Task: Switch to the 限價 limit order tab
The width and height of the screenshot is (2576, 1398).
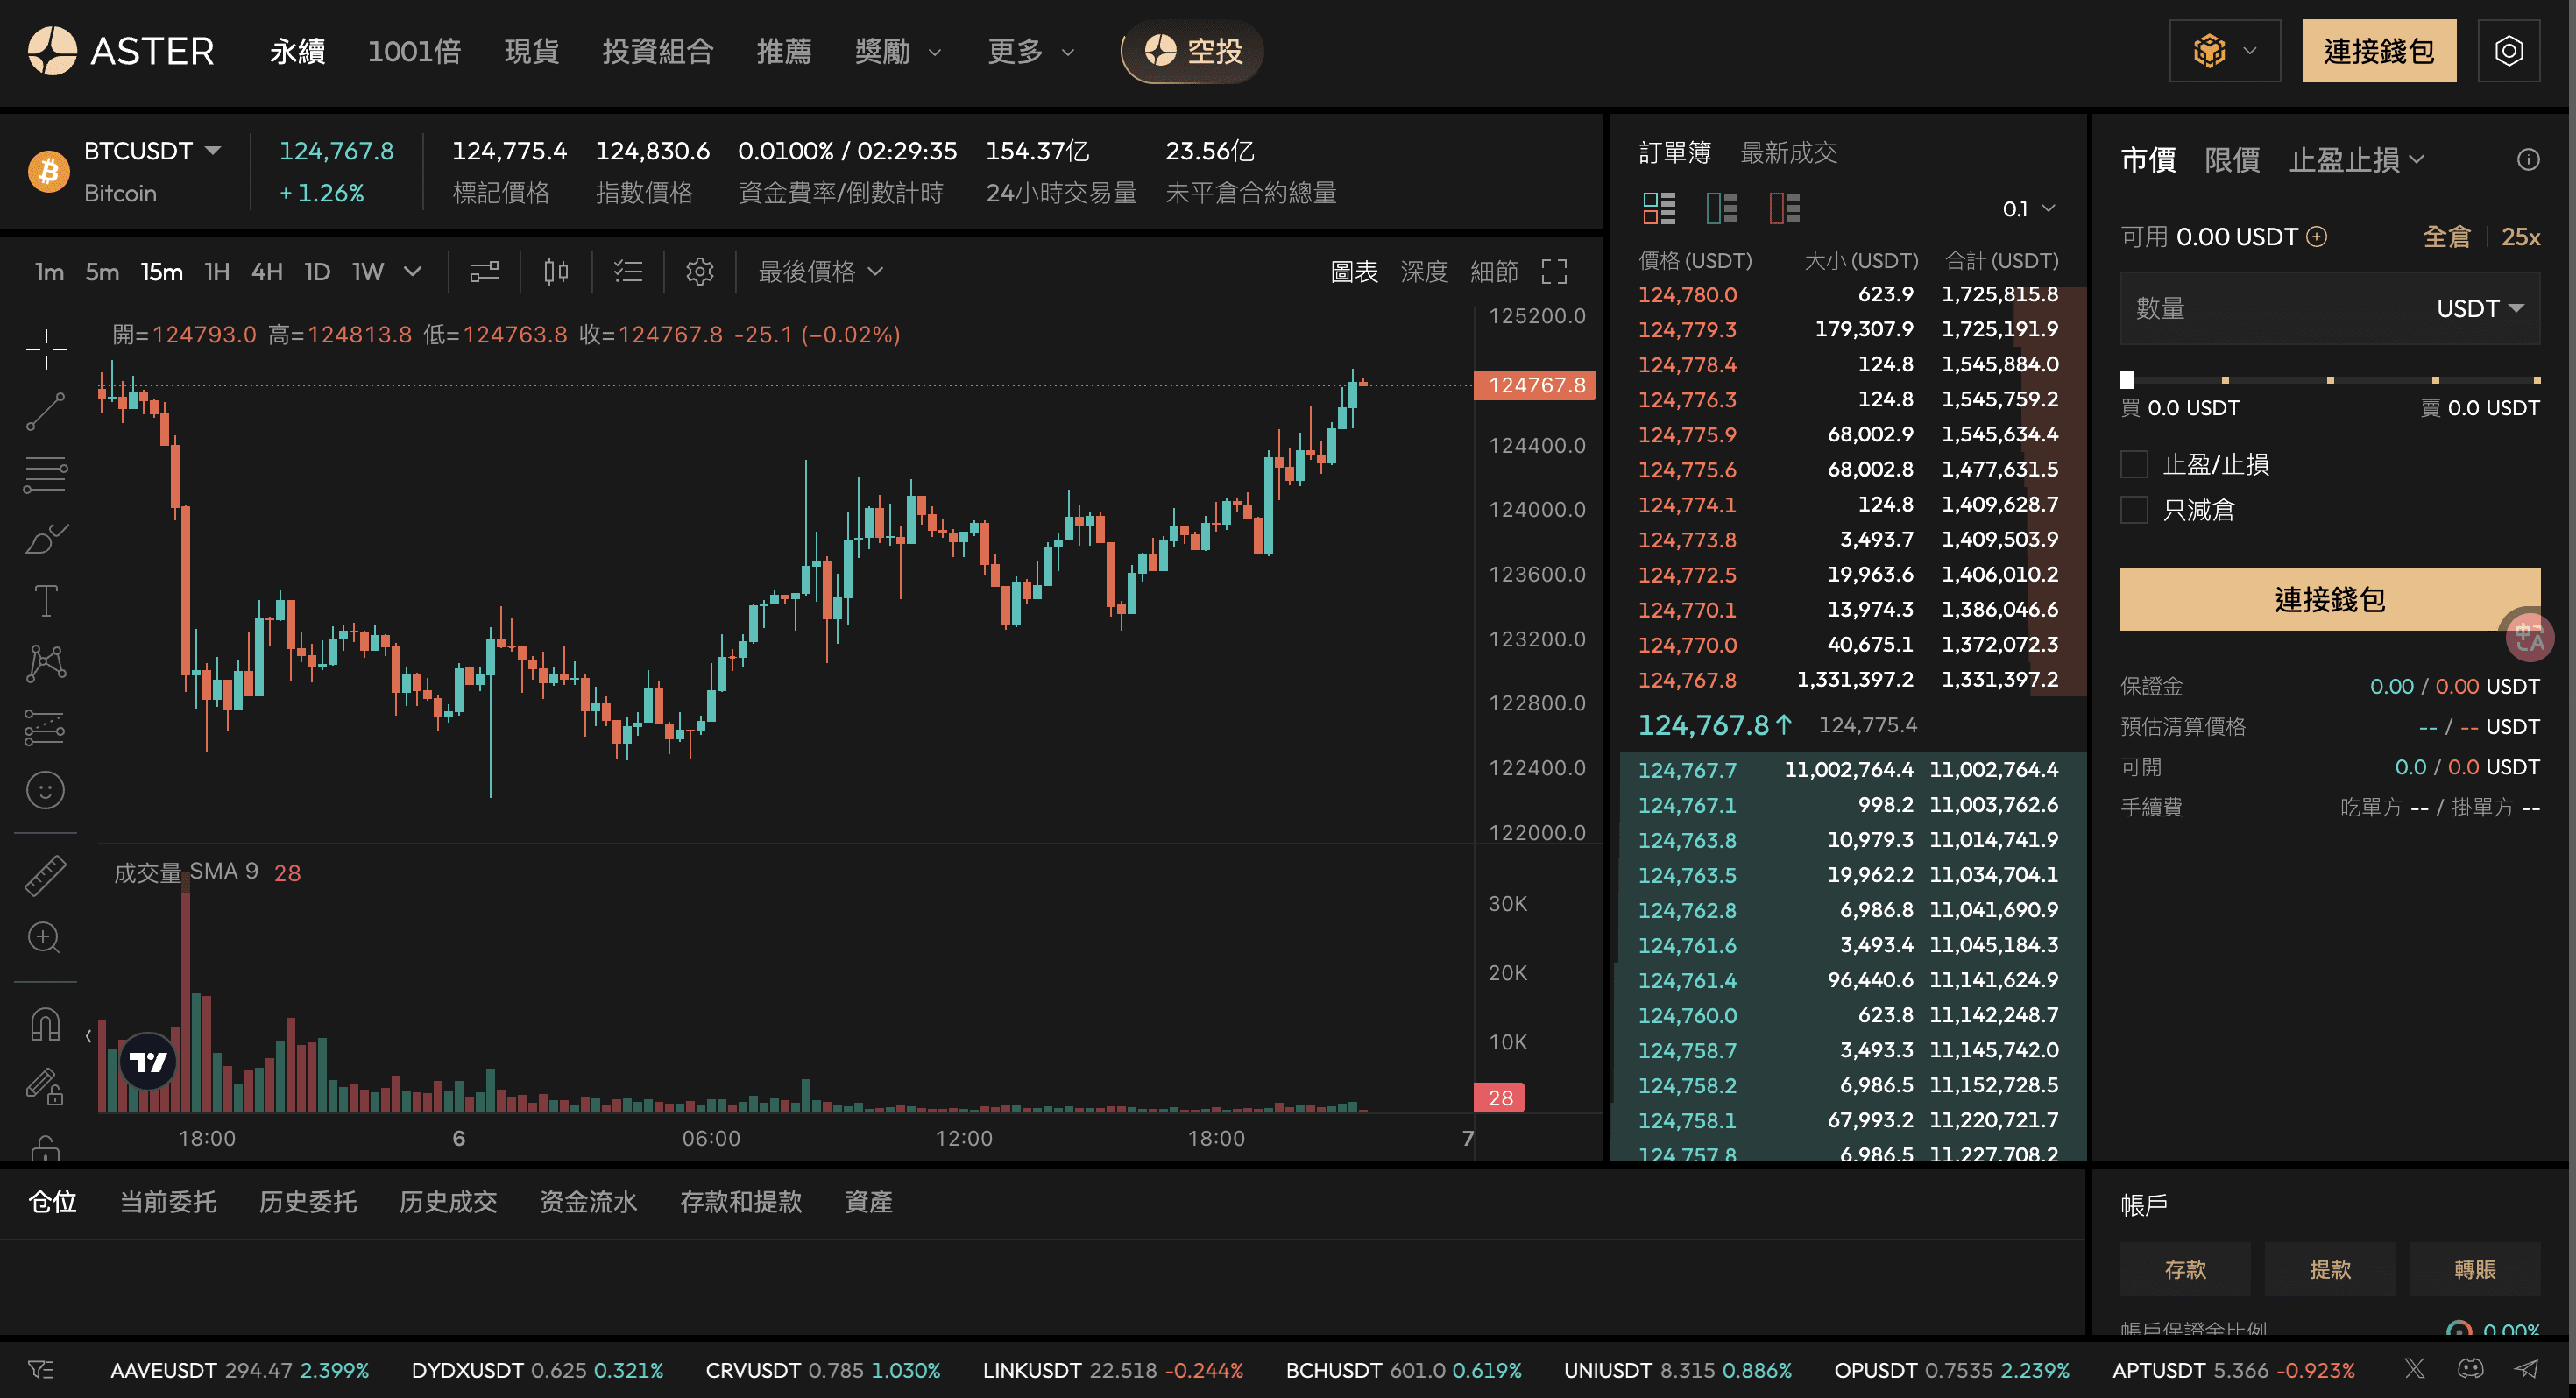Action: click(x=2232, y=160)
